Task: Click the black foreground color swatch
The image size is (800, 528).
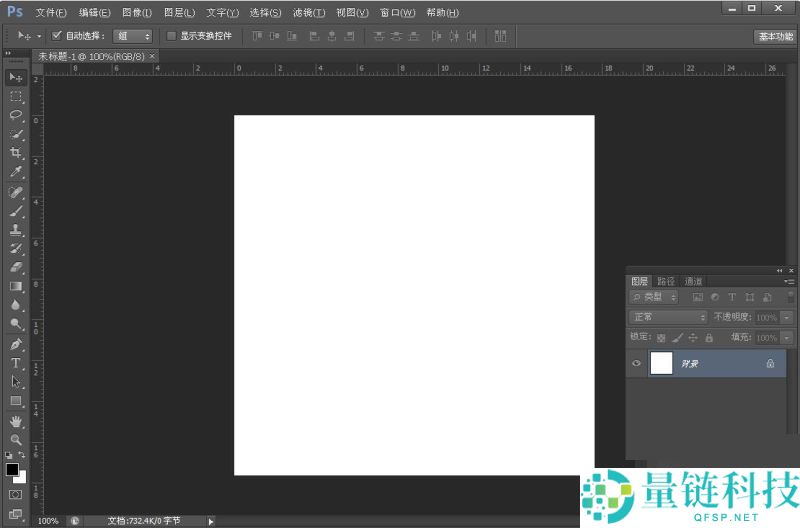Action: coord(12,469)
